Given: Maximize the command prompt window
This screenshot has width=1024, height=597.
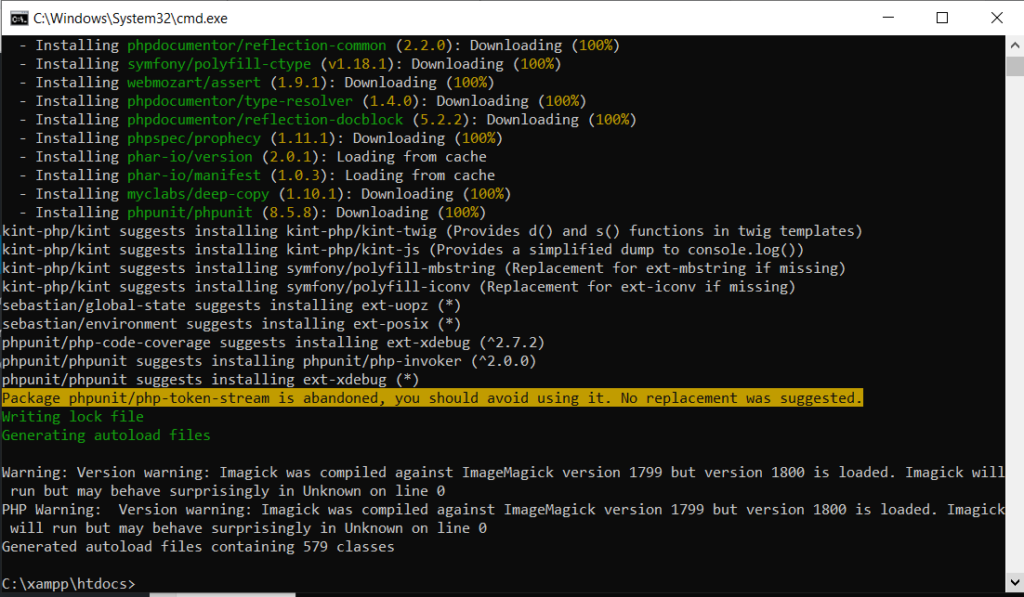Looking at the screenshot, I should click(942, 18).
